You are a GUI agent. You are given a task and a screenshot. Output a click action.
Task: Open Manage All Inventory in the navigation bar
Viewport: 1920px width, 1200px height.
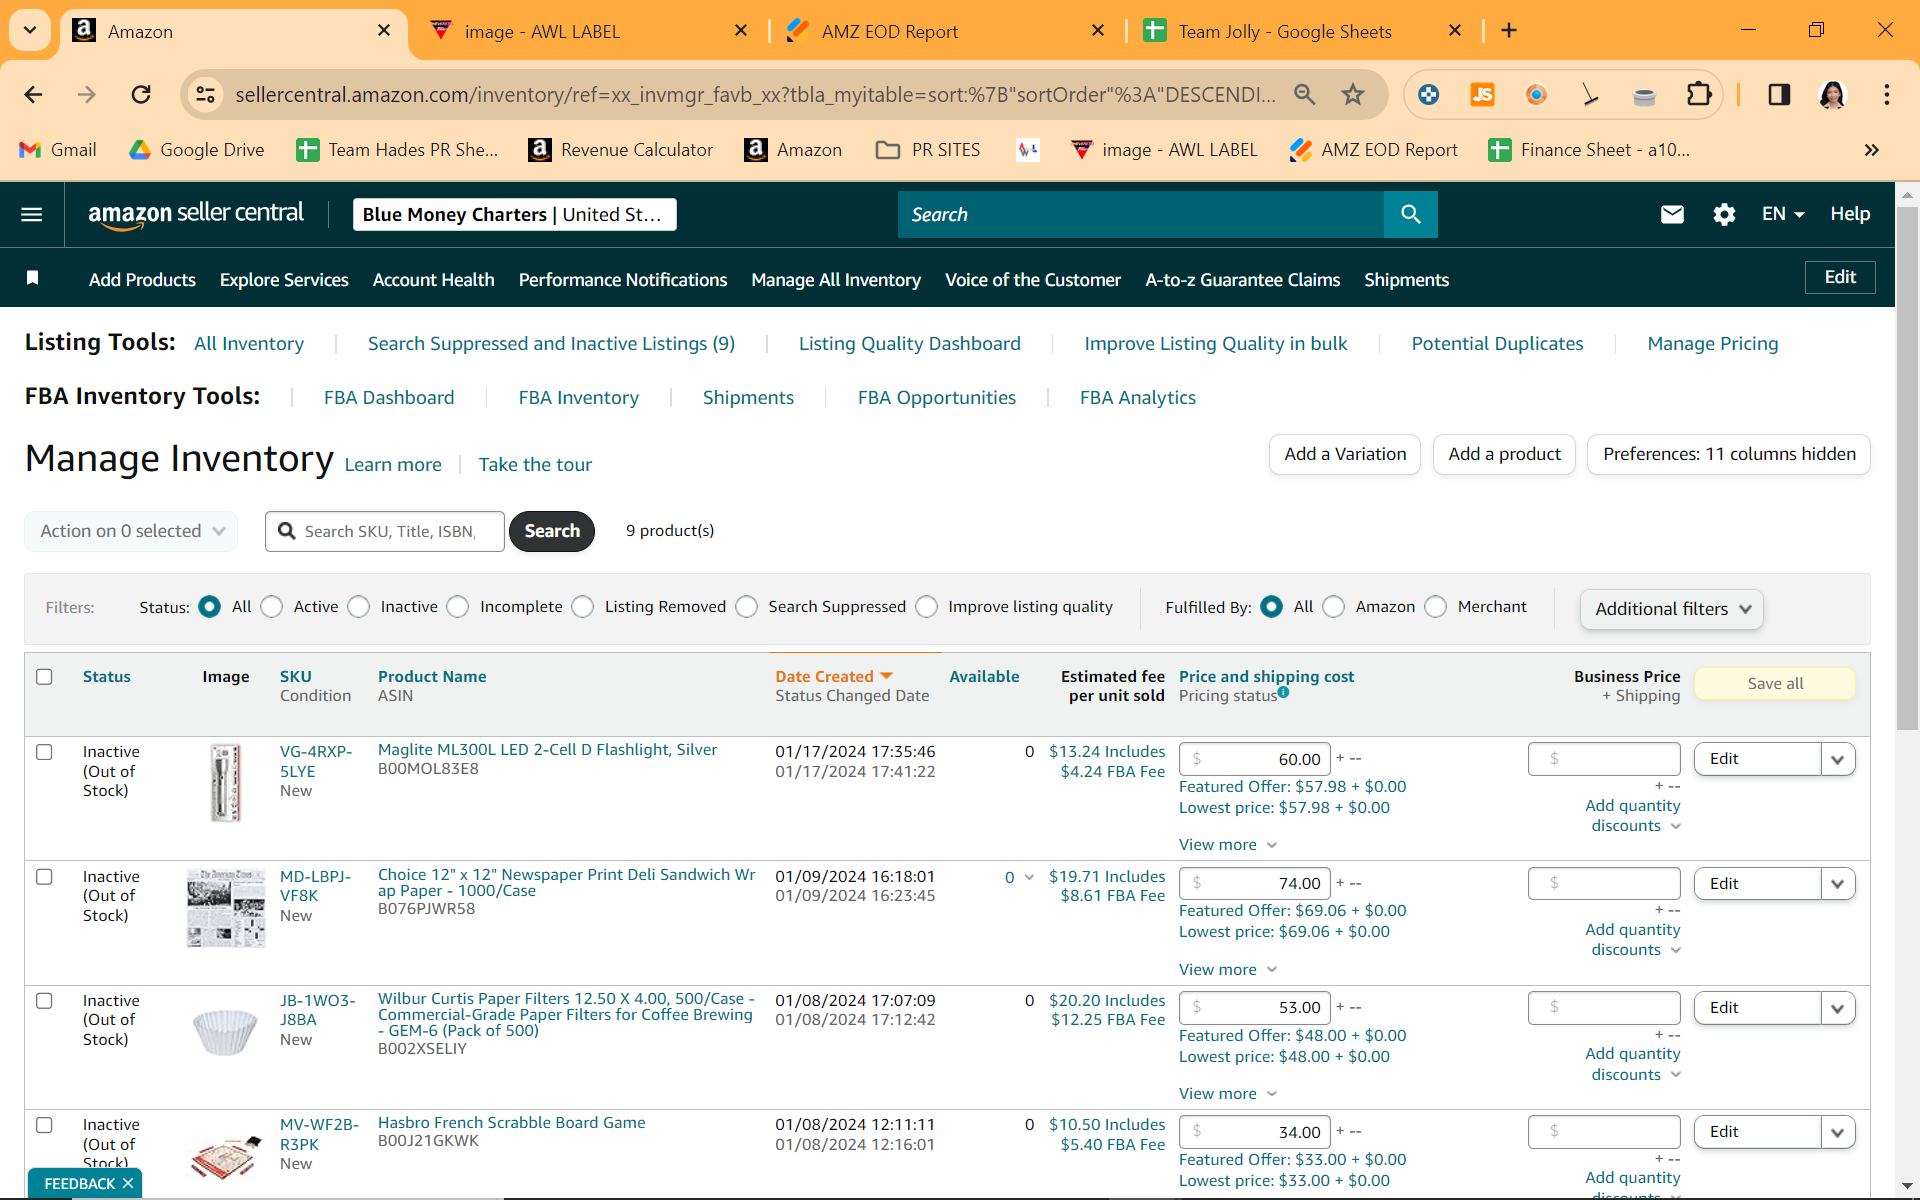[836, 280]
